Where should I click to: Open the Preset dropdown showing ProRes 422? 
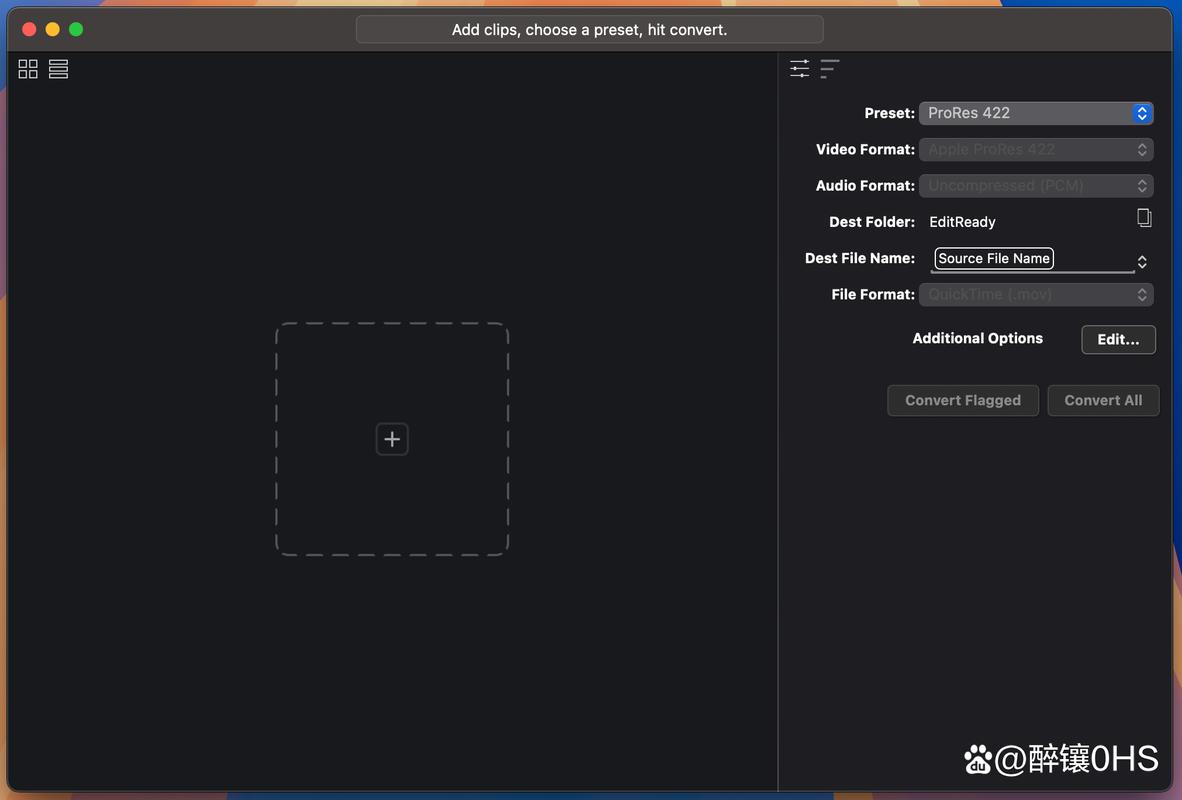pyautogui.click(x=1036, y=113)
